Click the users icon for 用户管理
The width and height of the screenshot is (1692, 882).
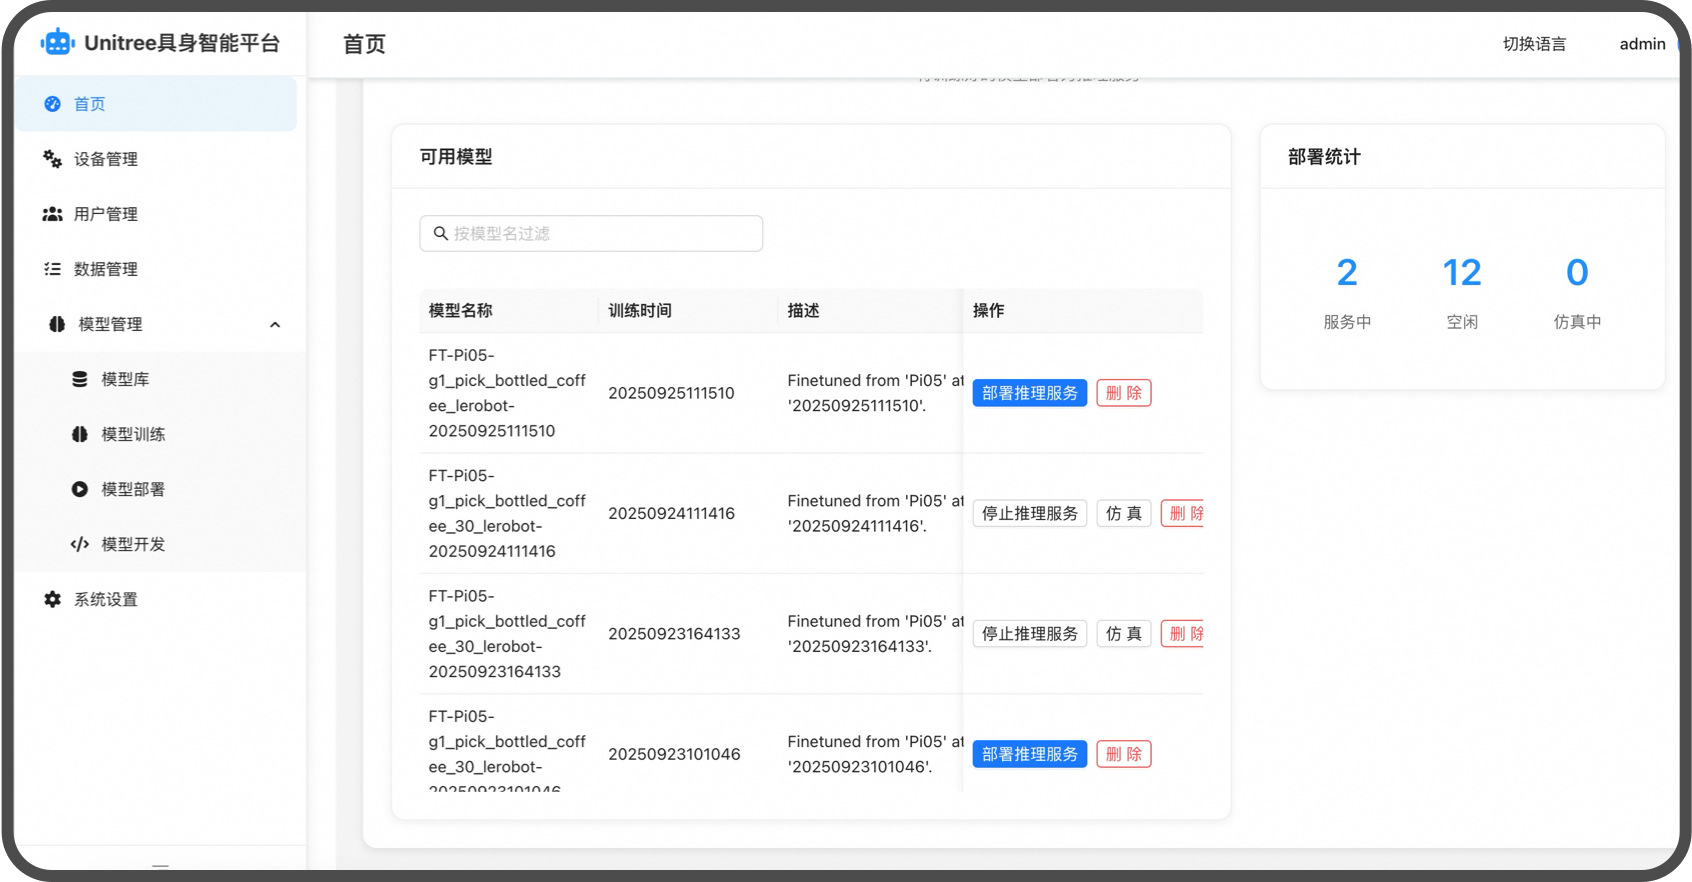[x=53, y=214]
